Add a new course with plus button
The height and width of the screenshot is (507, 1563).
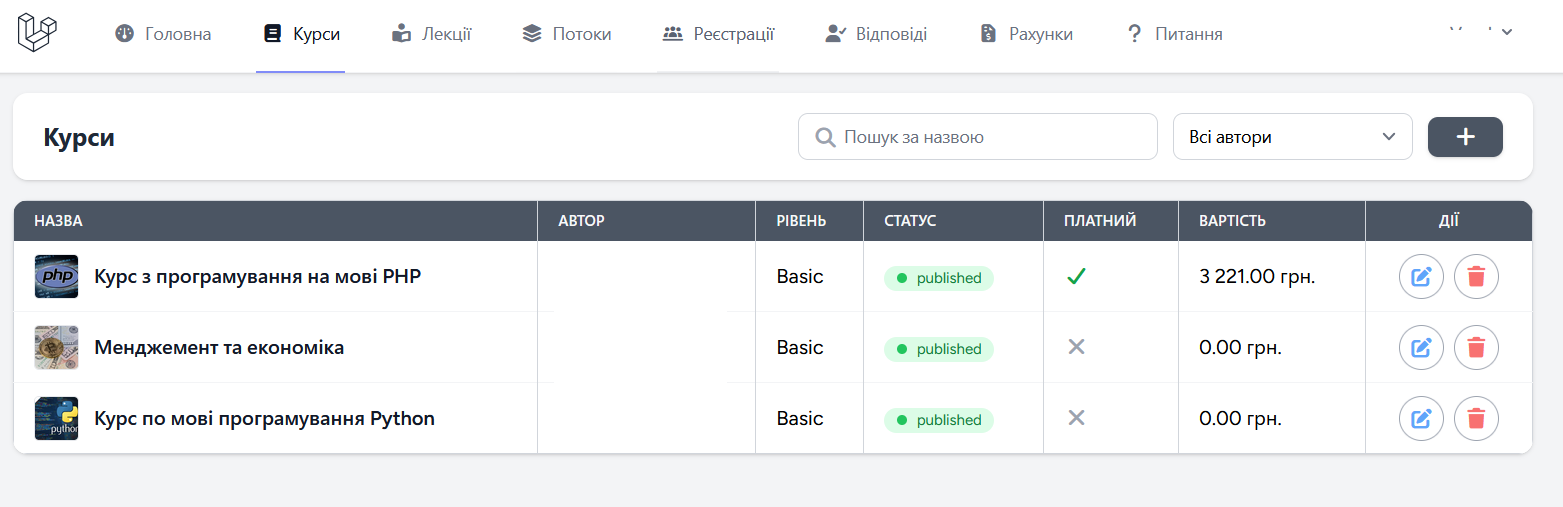[x=1465, y=137]
